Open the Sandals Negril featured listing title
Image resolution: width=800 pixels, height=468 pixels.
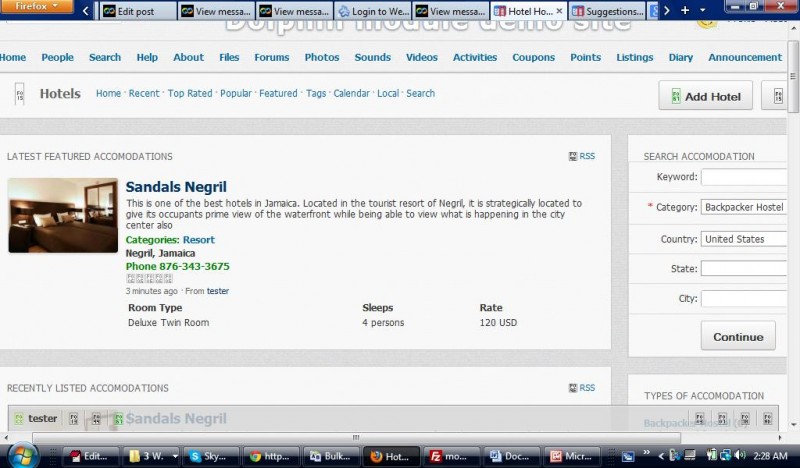[x=176, y=187]
